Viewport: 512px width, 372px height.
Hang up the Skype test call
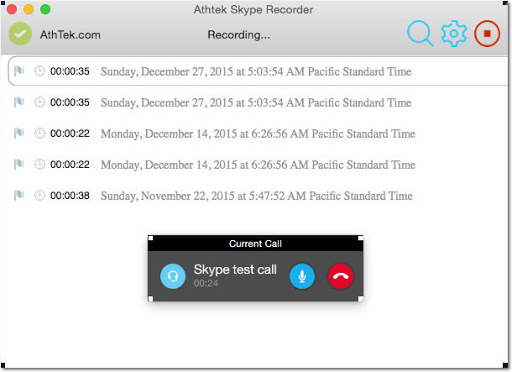click(341, 276)
